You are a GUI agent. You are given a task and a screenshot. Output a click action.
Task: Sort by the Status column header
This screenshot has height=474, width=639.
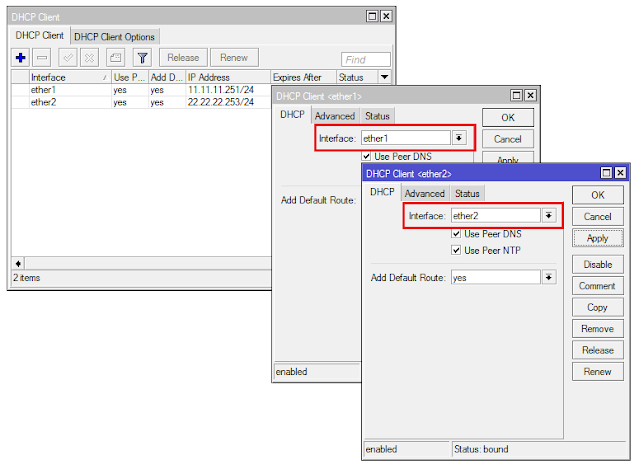[x=357, y=77]
